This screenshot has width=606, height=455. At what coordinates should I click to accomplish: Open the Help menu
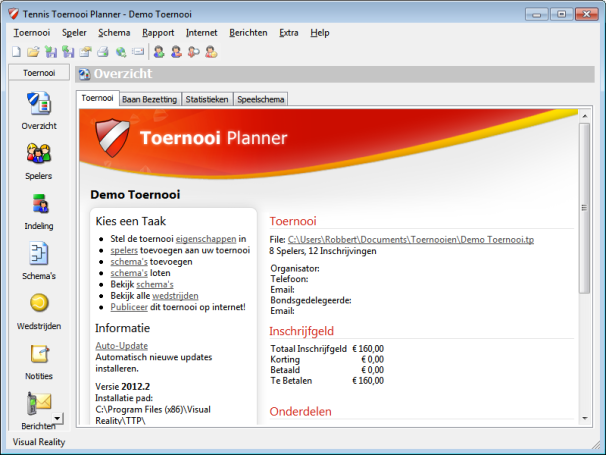[320, 33]
